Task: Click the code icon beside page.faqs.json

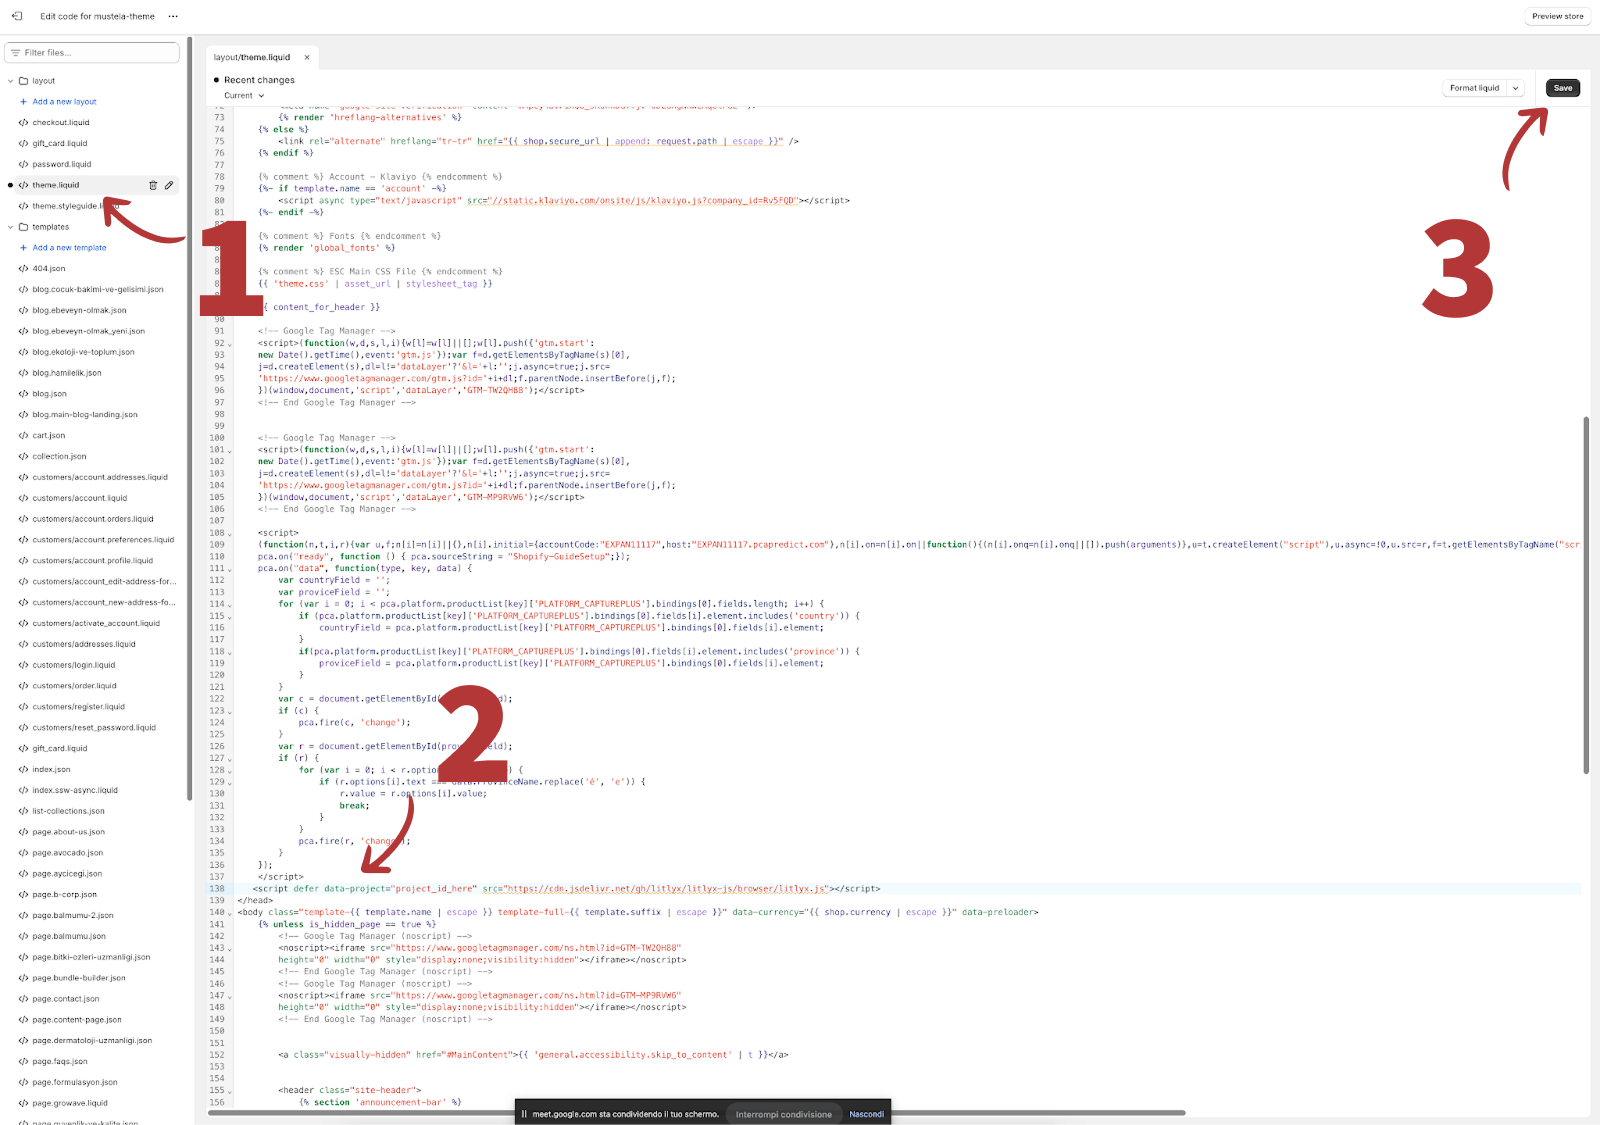Action: click(x=23, y=1062)
